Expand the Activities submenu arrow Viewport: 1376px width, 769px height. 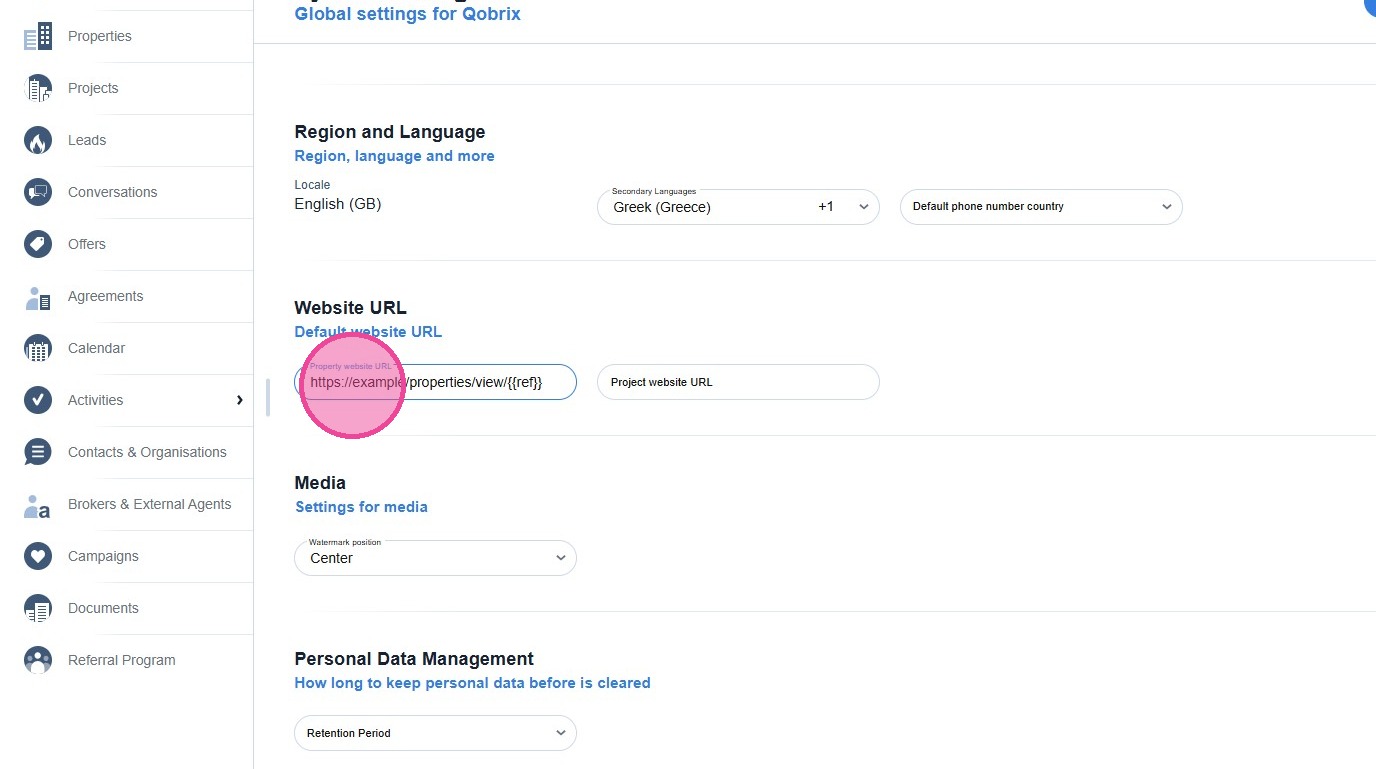tap(239, 400)
